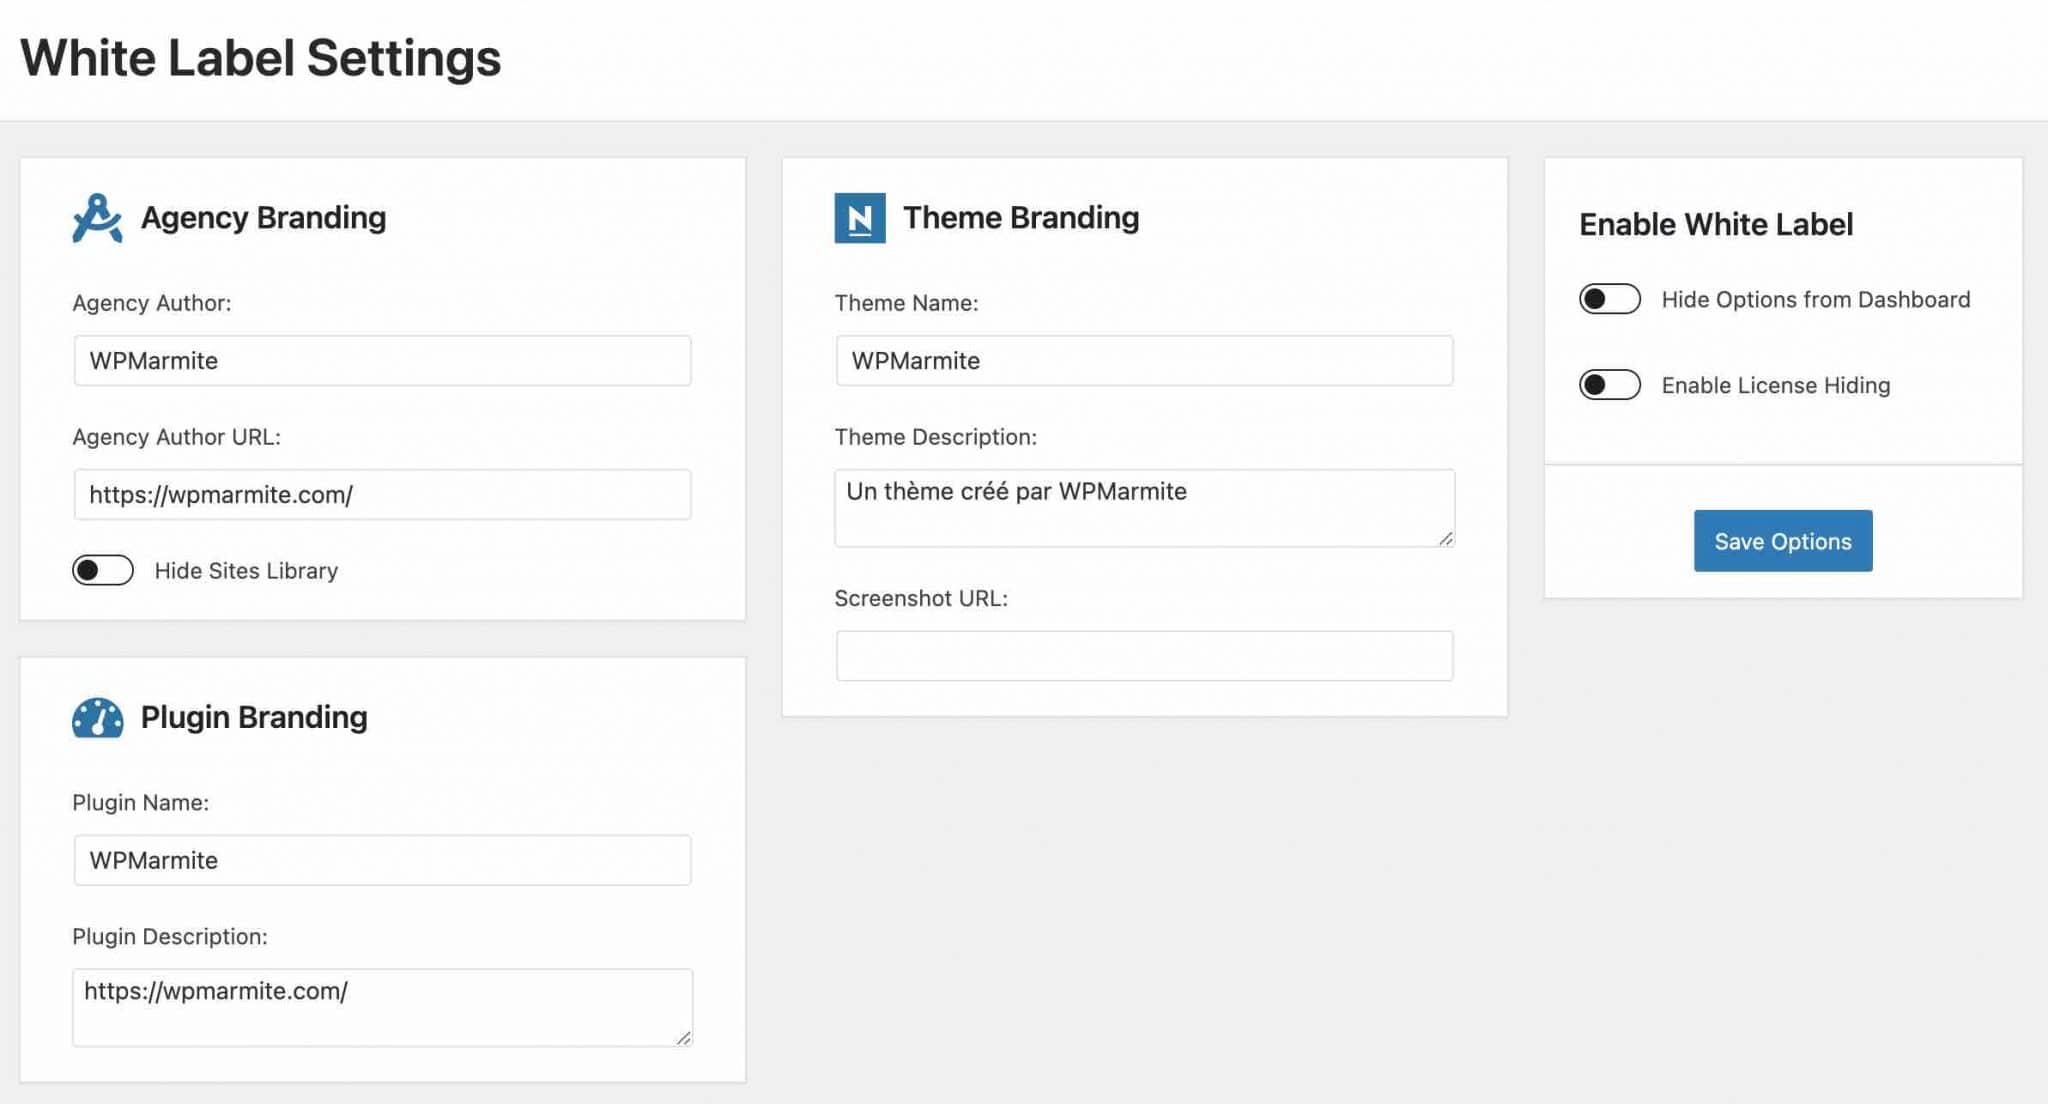Image resolution: width=2048 pixels, height=1104 pixels.
Task: Click the Plugin Branding gauge icon
Action: 97,718
